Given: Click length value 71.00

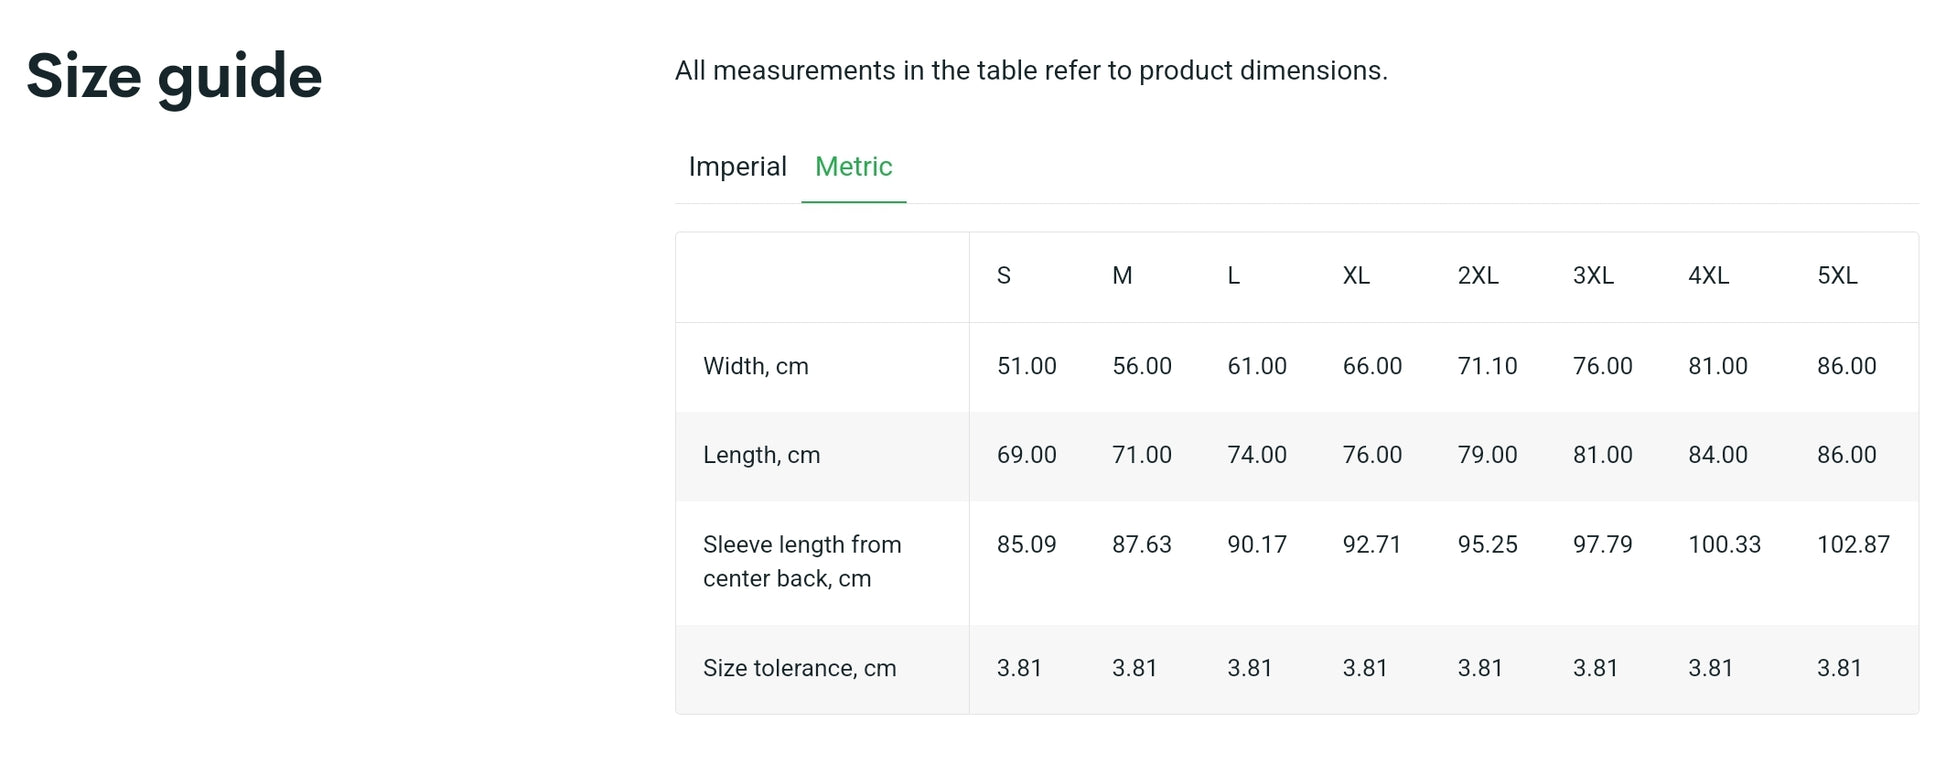Looking at the screenshot, I should click(1142, 455).
